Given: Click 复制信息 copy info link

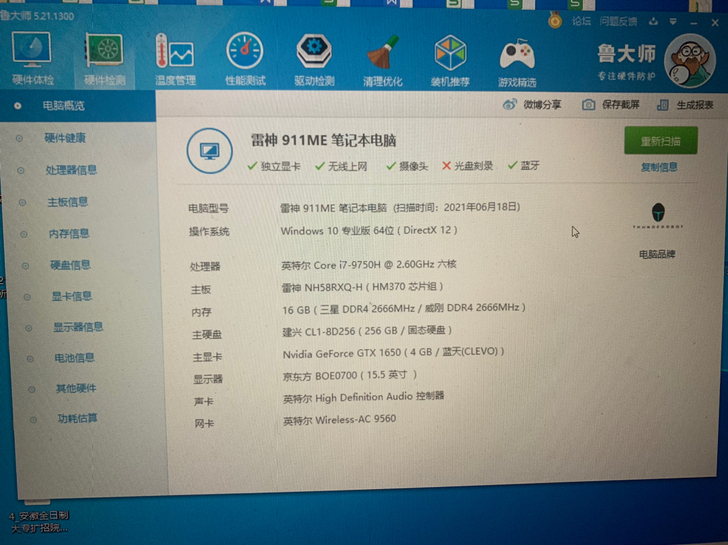Looking at the screenshot, I should (x=659, y=167).
